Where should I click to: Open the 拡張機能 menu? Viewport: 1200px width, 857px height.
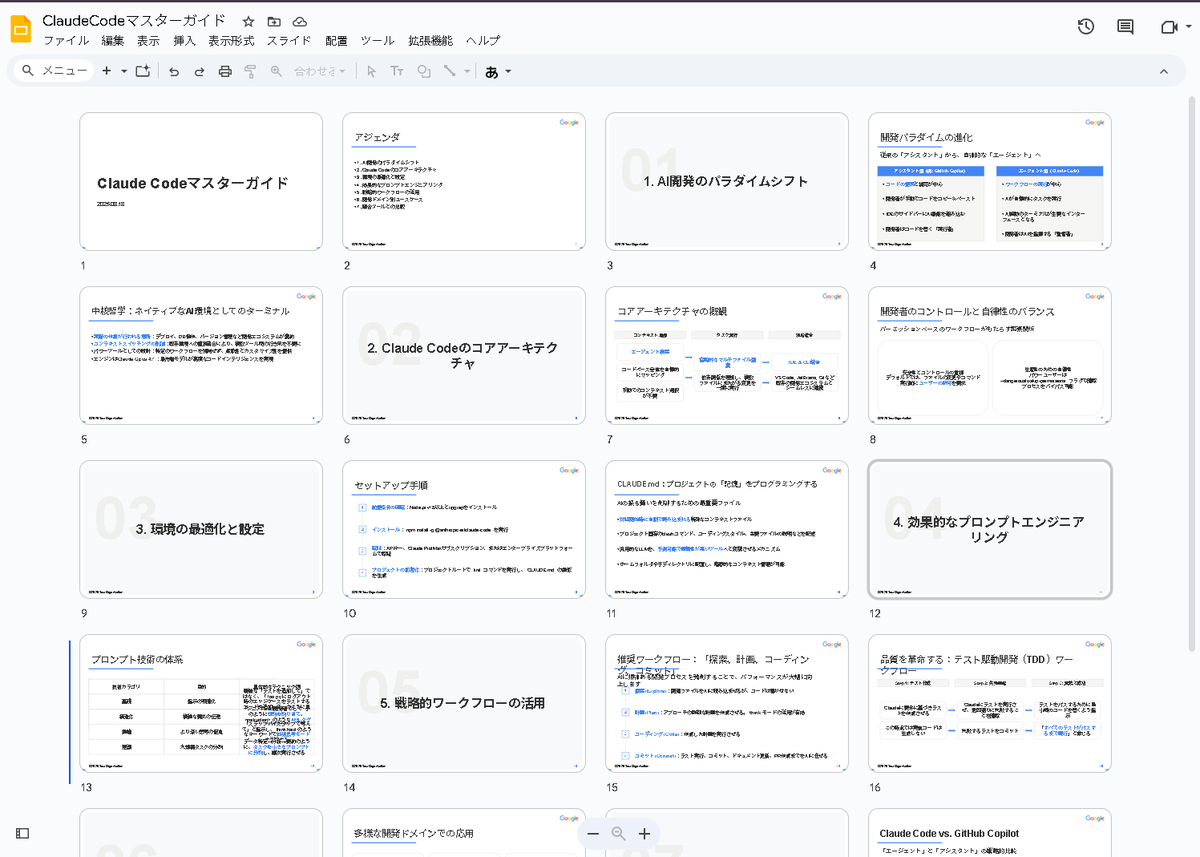(430, 41)
